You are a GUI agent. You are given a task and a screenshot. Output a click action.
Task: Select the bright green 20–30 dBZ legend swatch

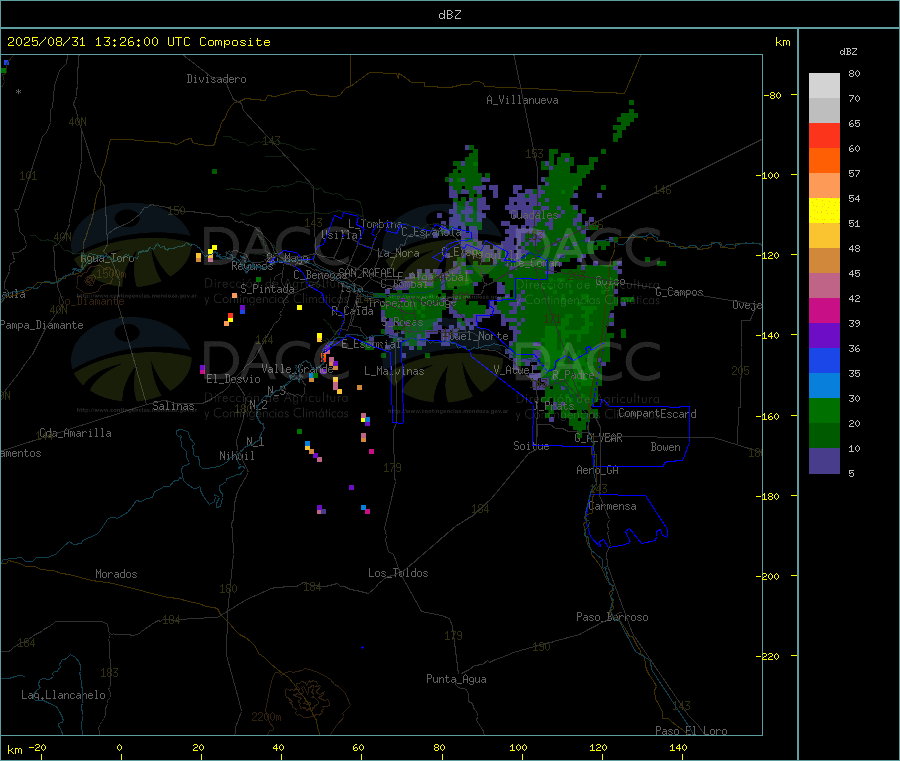[x=824, y=410]
